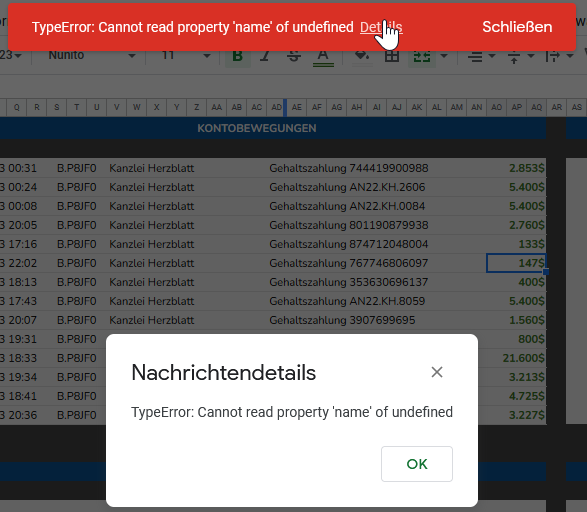Screen dimensions: 587x512
Task: Open horizontal alignment options
Action: [x=481, y=57]
